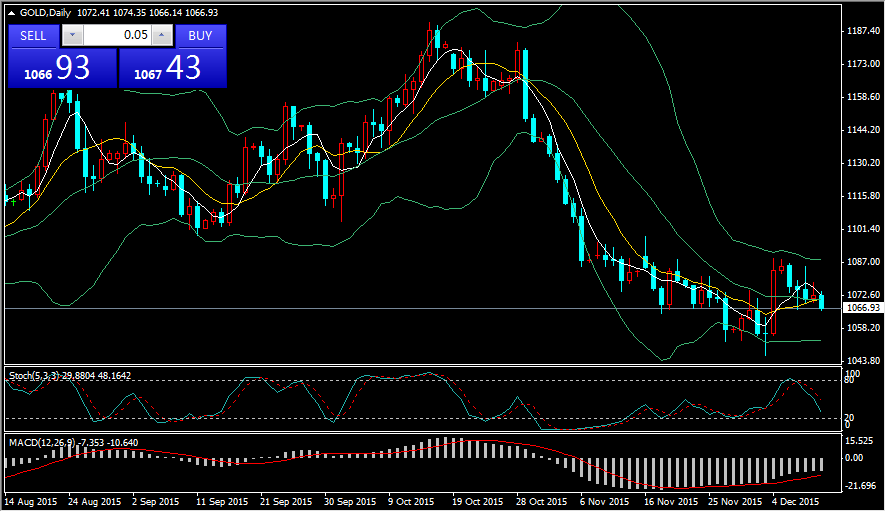Image resolution: width=886 pixels, height=512 pixels.
Task: Click the MACD scale value 15.525
Action: point(861,441)
